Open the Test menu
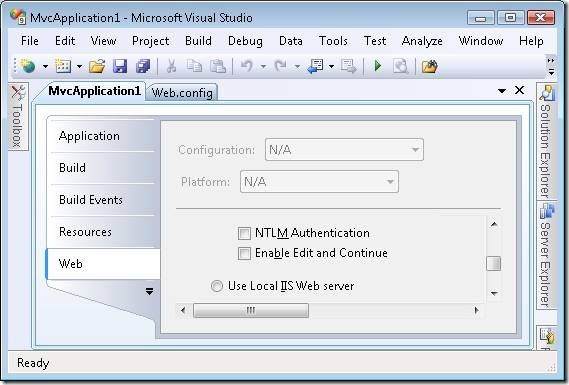The height and width of the screenshot is (385, 569). tap(375, 41)
